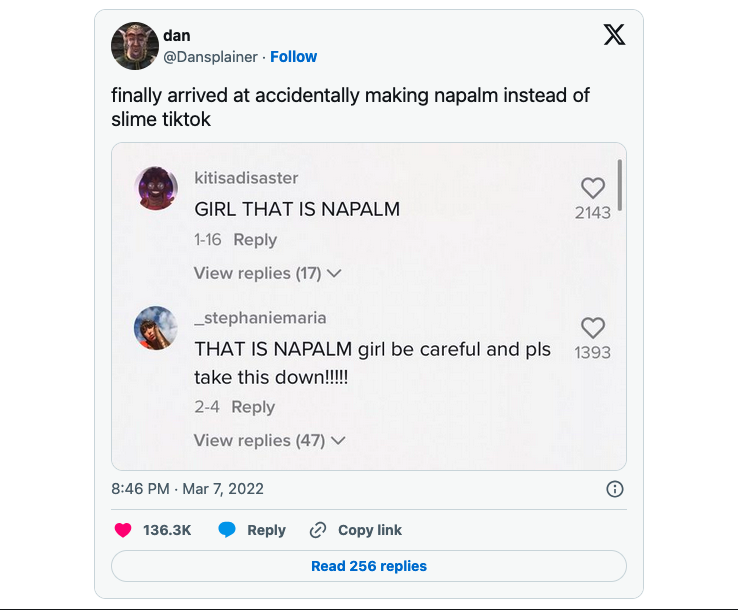
Task: Open Read 256 replies button
Action: point(368,566)
